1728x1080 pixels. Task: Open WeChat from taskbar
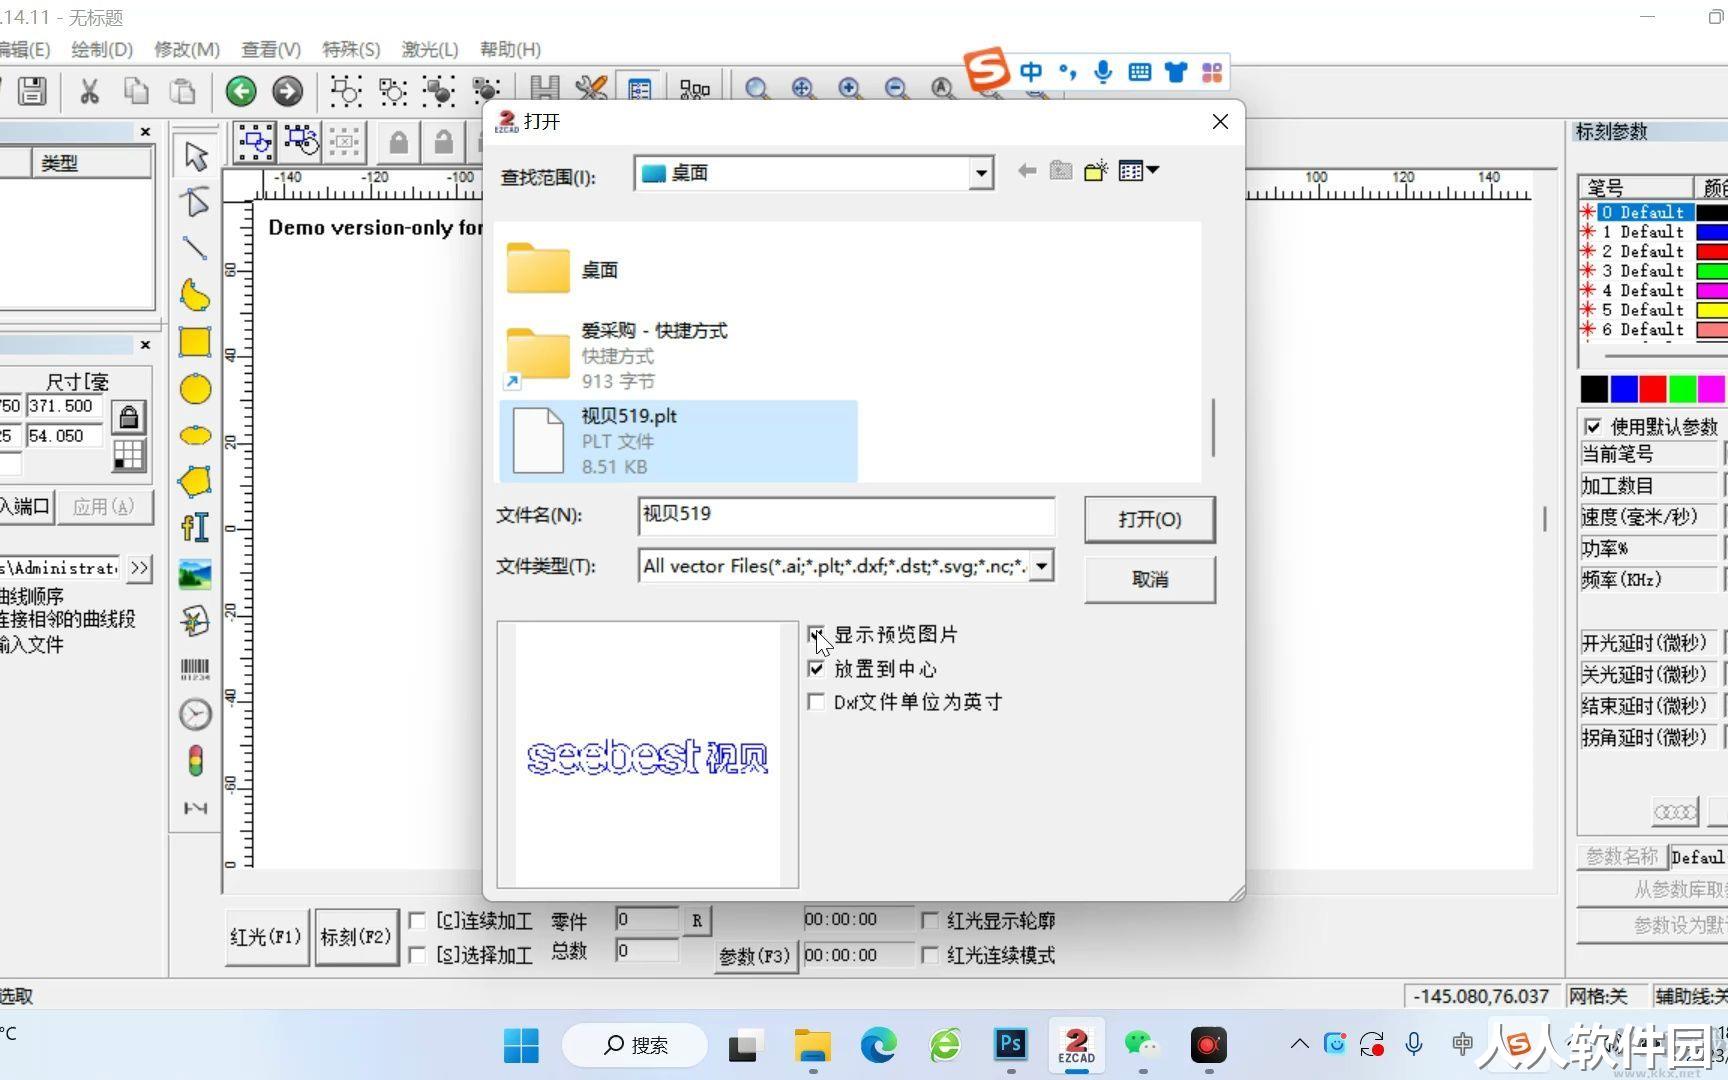click(x=1141, y=1045)
